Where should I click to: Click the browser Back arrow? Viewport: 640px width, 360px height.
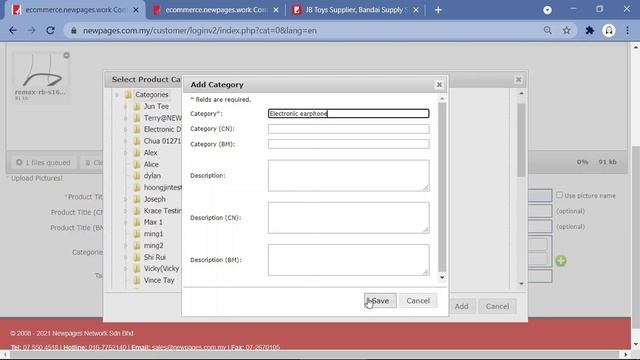click(13, 30)
